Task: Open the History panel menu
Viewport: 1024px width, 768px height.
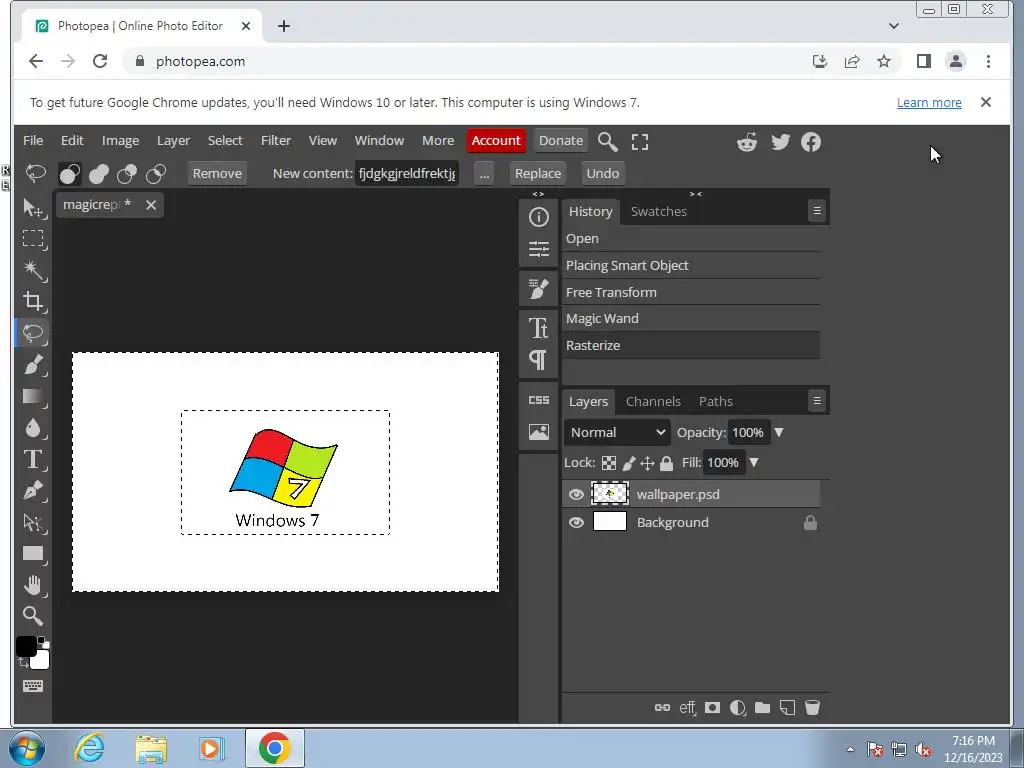Action: 816,211
